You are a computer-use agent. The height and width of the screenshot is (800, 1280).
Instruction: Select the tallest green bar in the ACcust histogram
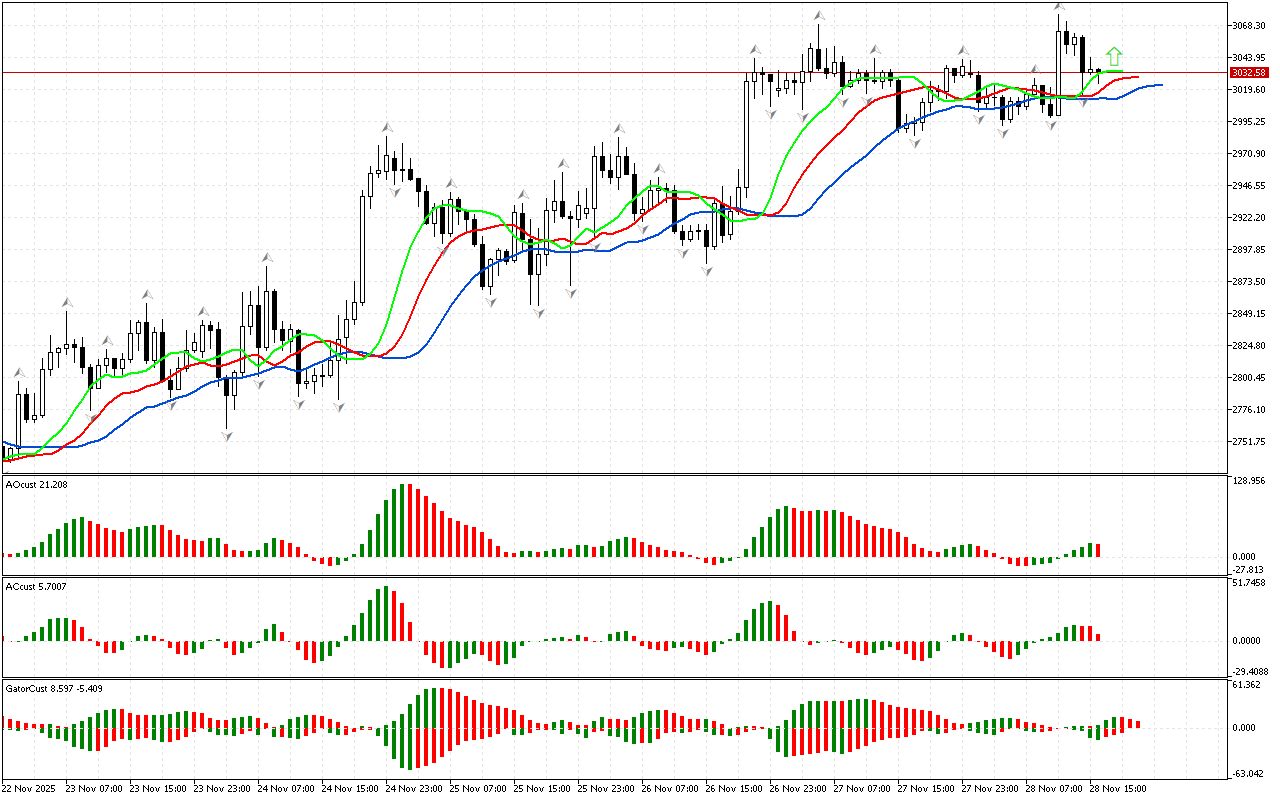[386, 614]
